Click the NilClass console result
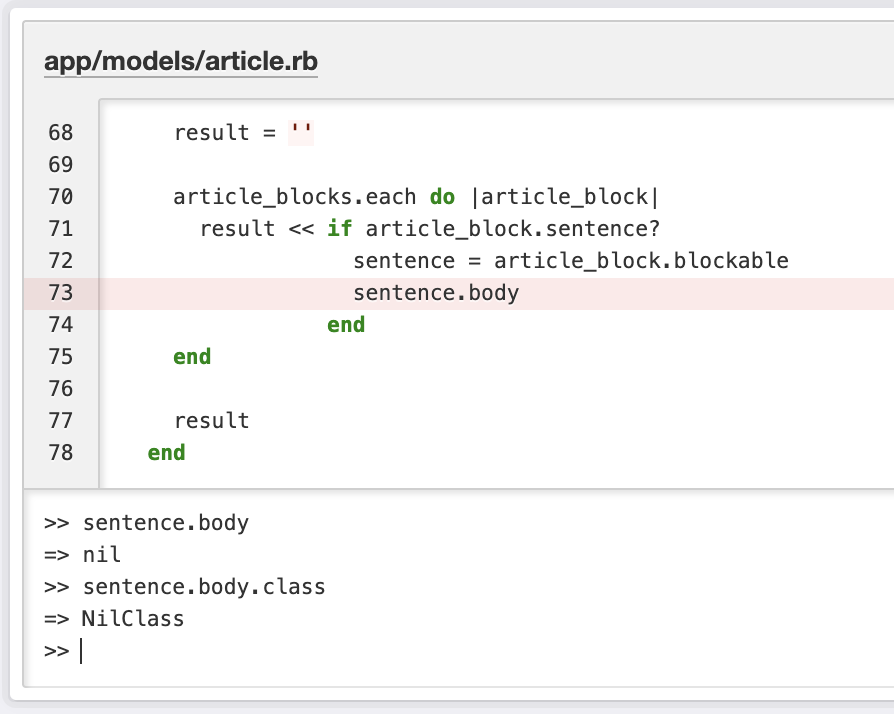 [133, 619]
